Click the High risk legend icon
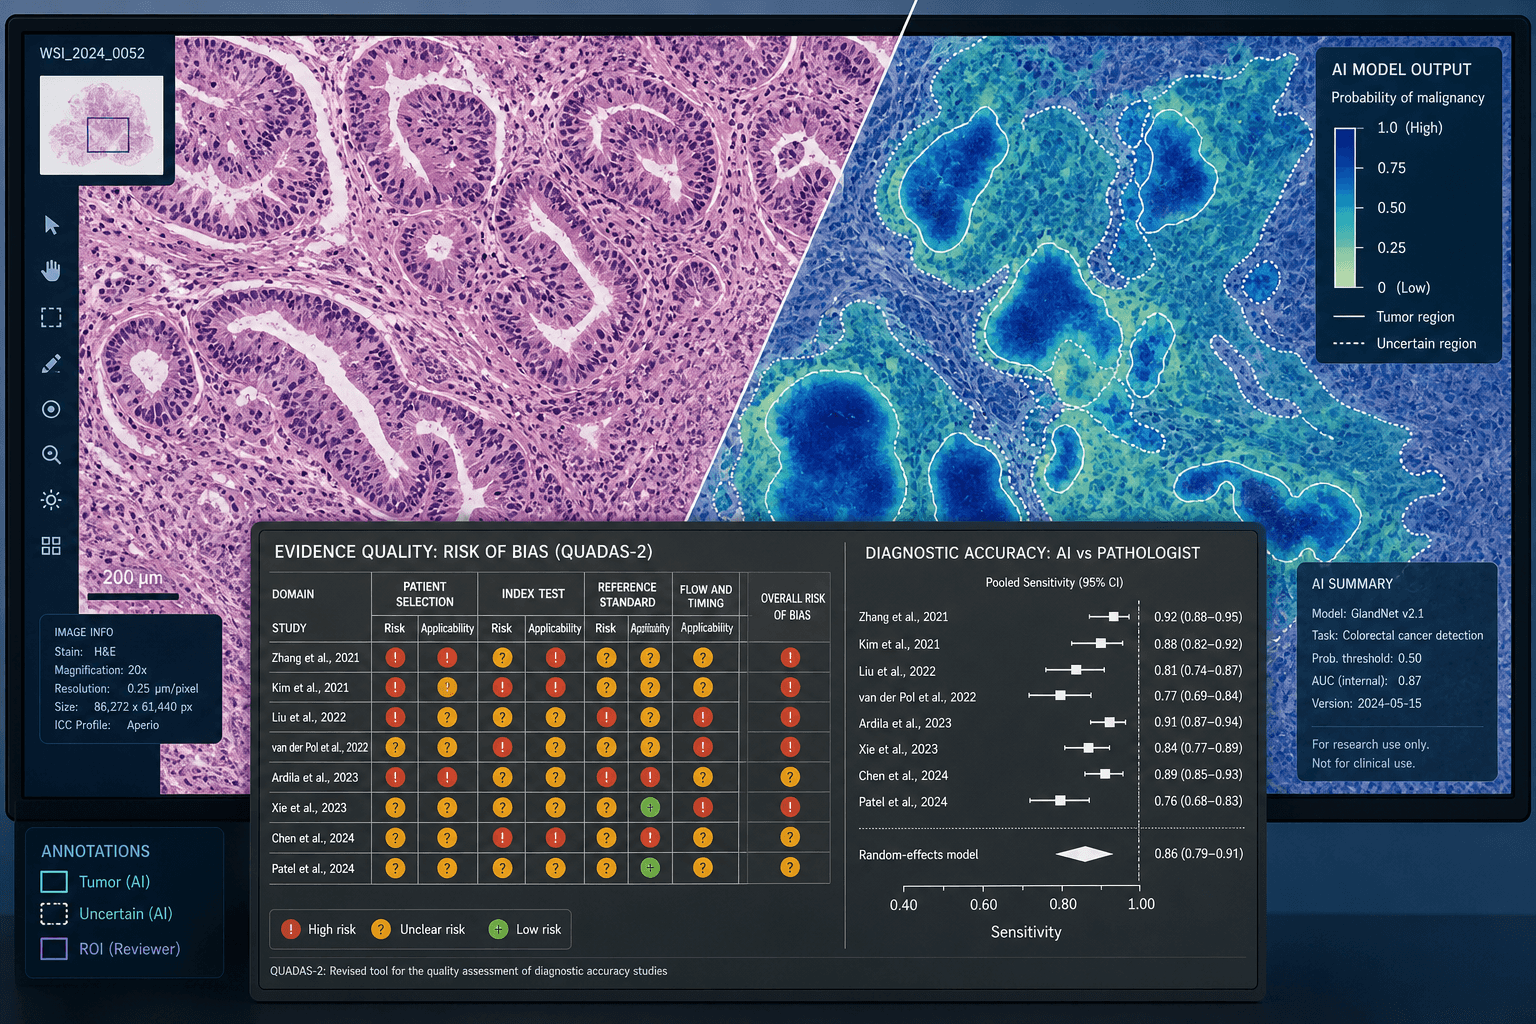 coord(291,929)
